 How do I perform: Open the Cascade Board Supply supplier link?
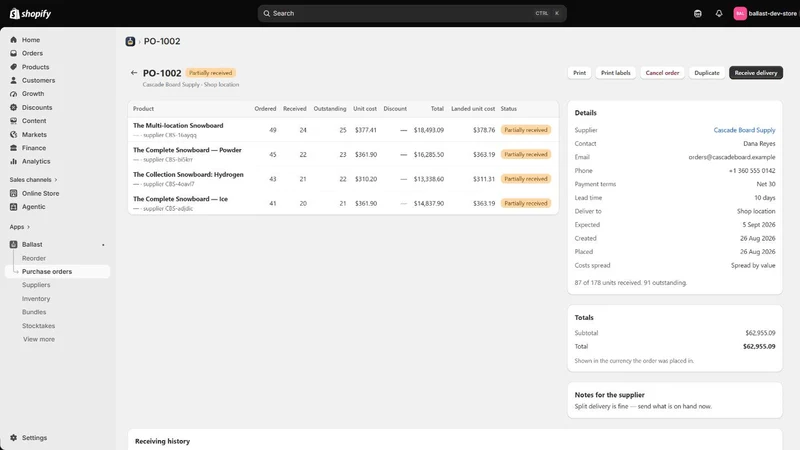(744, 130)
